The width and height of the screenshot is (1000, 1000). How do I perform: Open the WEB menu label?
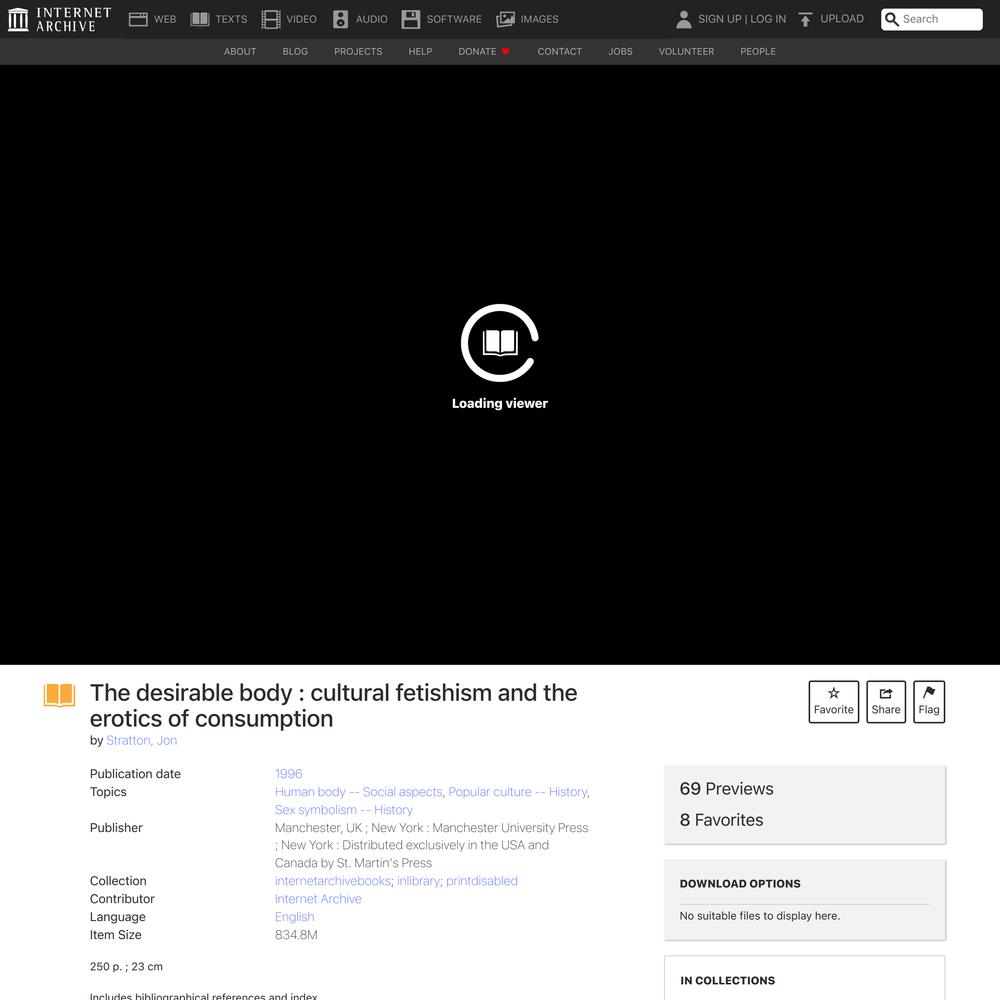(x=165, y=19)
